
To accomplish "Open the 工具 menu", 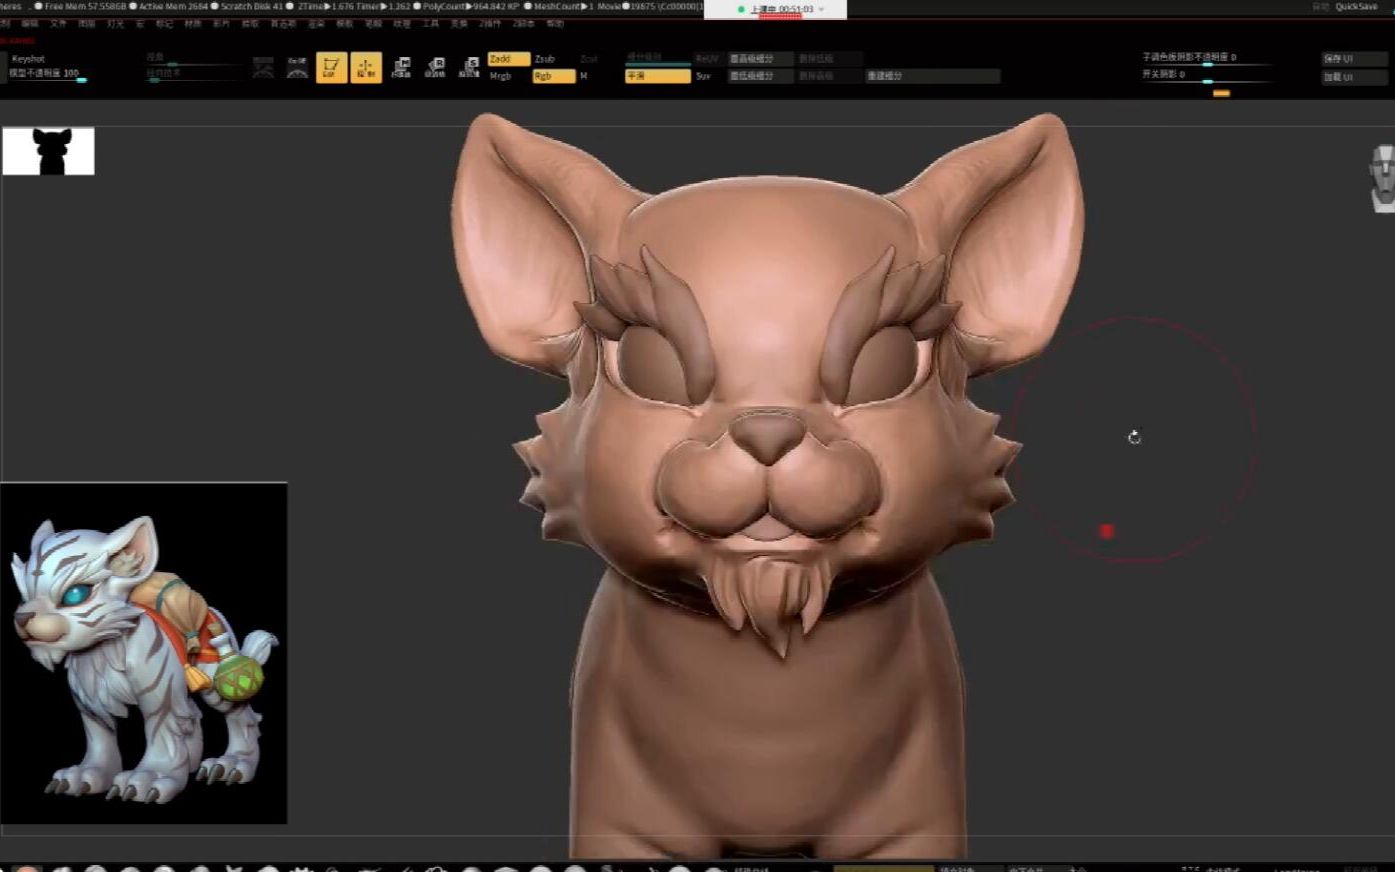I will click(x=431, y=23).
